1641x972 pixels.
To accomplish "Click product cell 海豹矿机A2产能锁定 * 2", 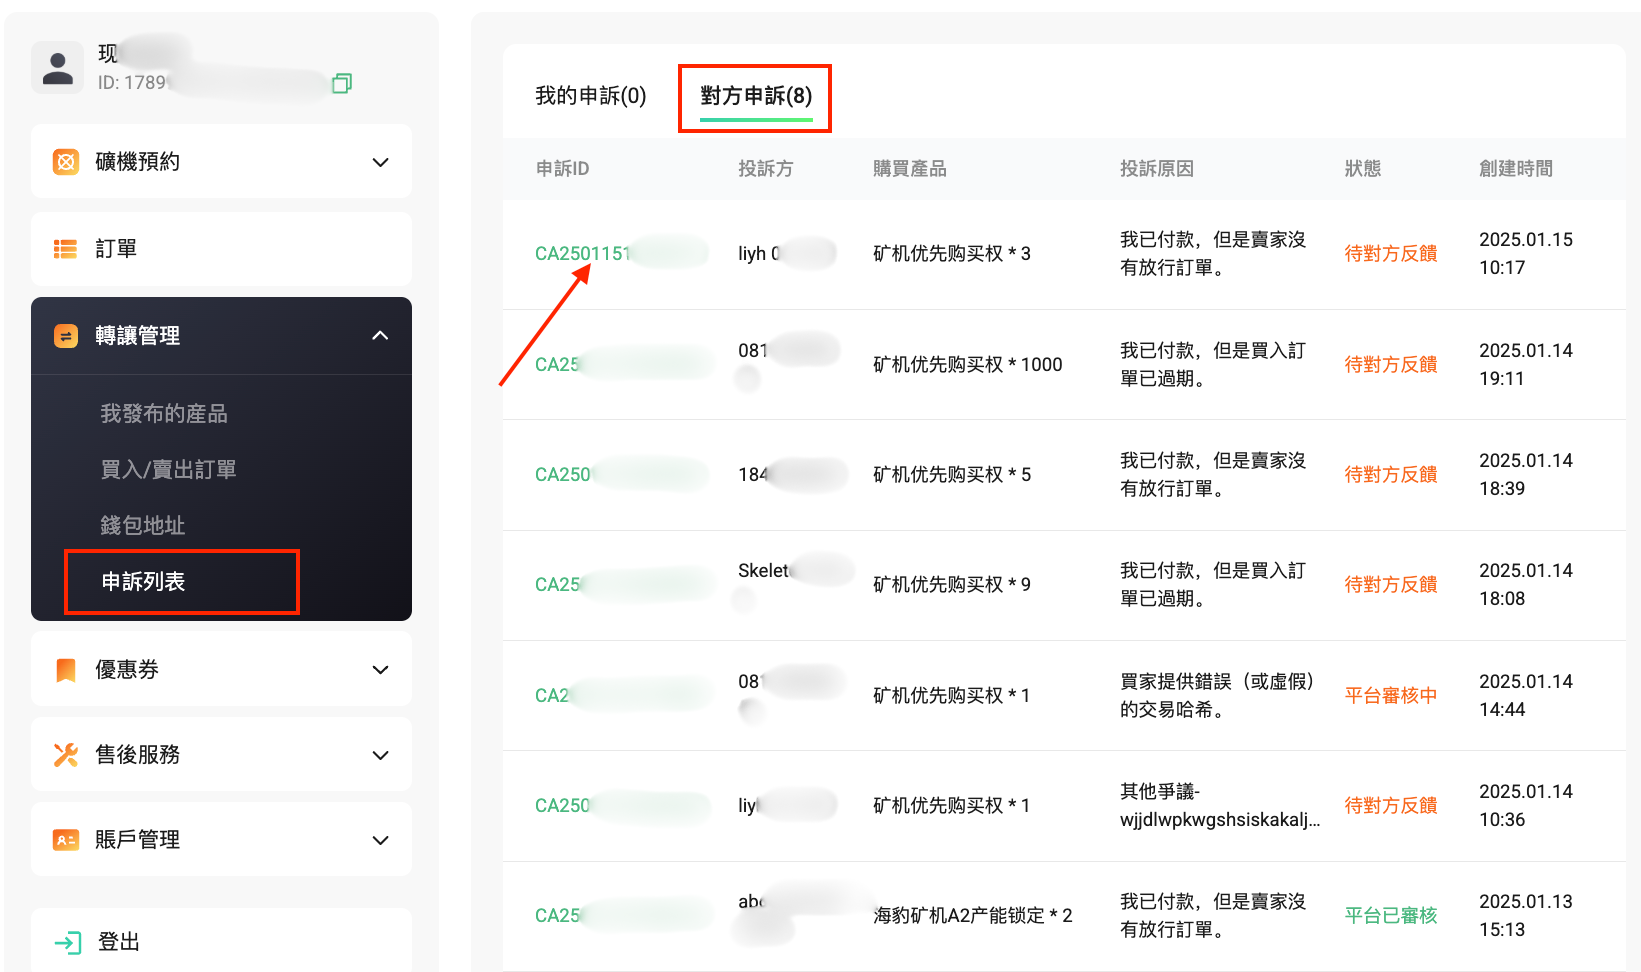I will click(973, 916).
